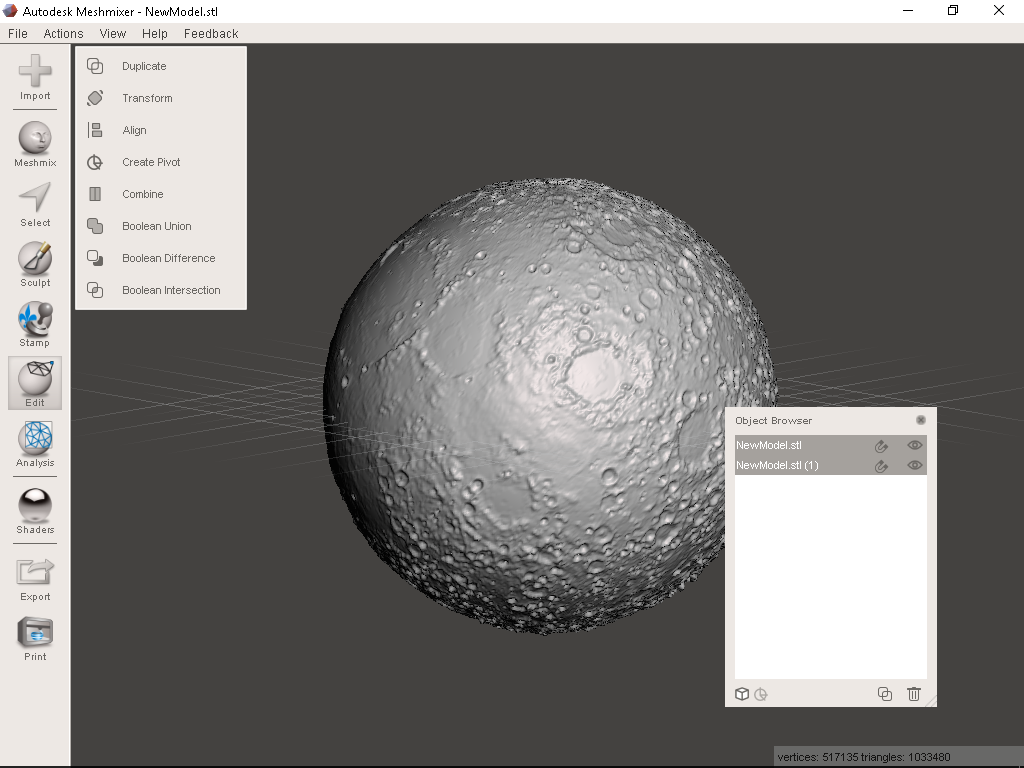
Task: Open the Shaders panel
Action: 35,506
